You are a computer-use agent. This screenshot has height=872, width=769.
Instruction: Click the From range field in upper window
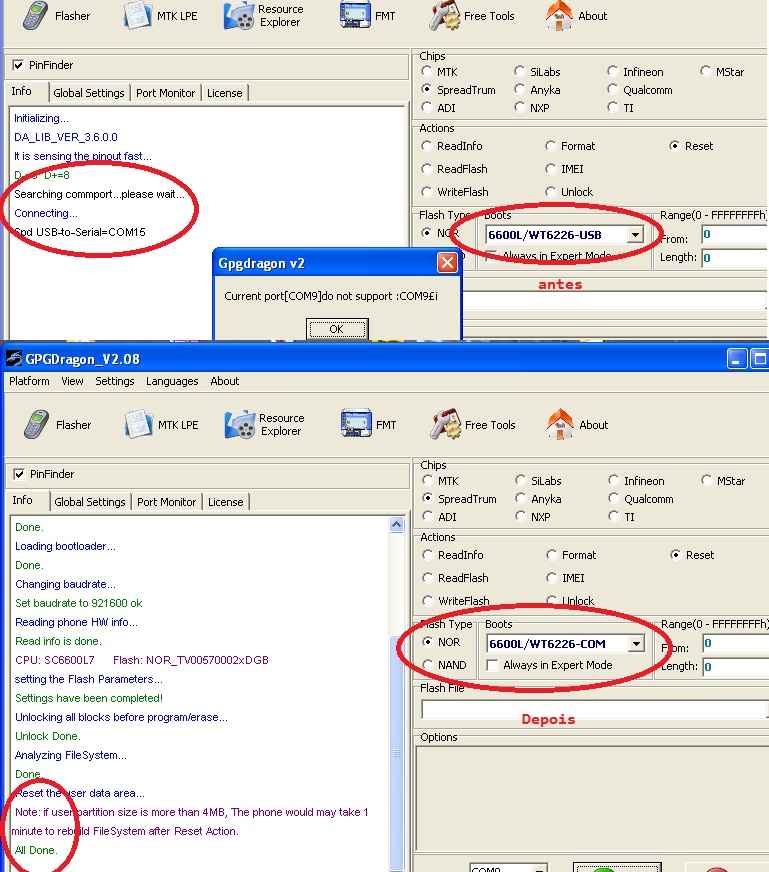(x=735, y=234)
